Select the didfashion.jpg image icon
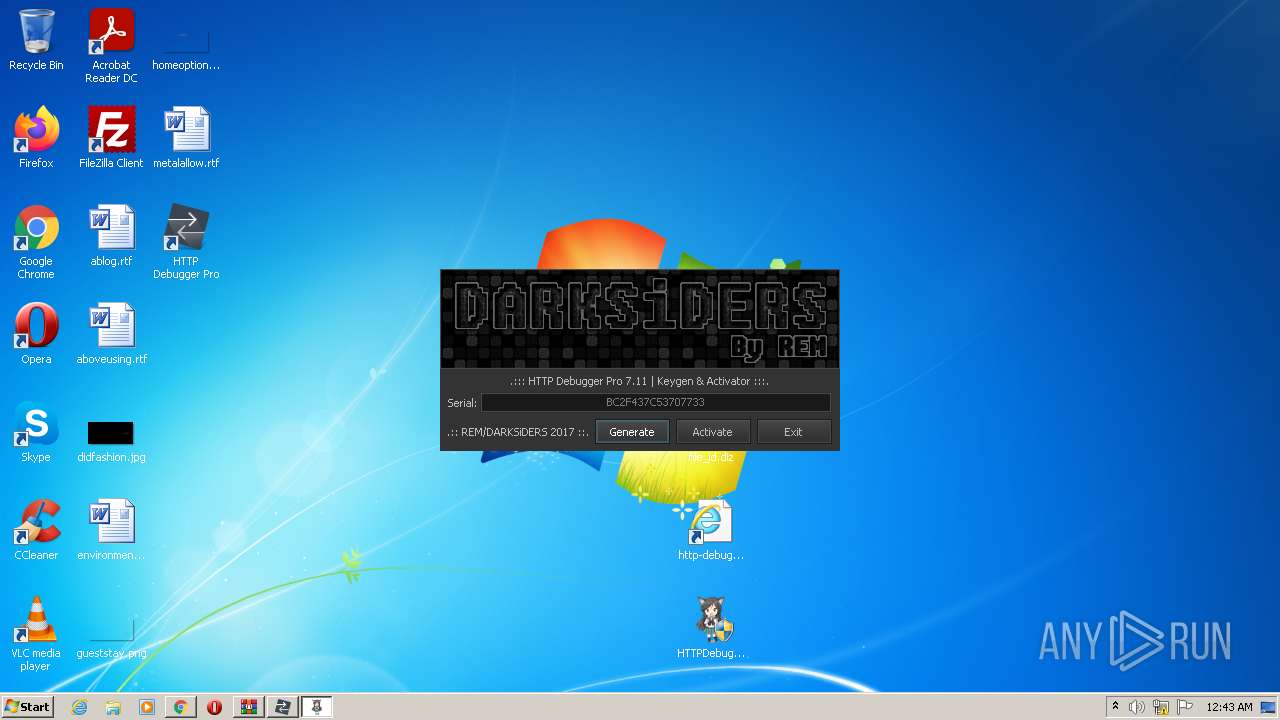The image size is (1280, 720). [111, 440]
